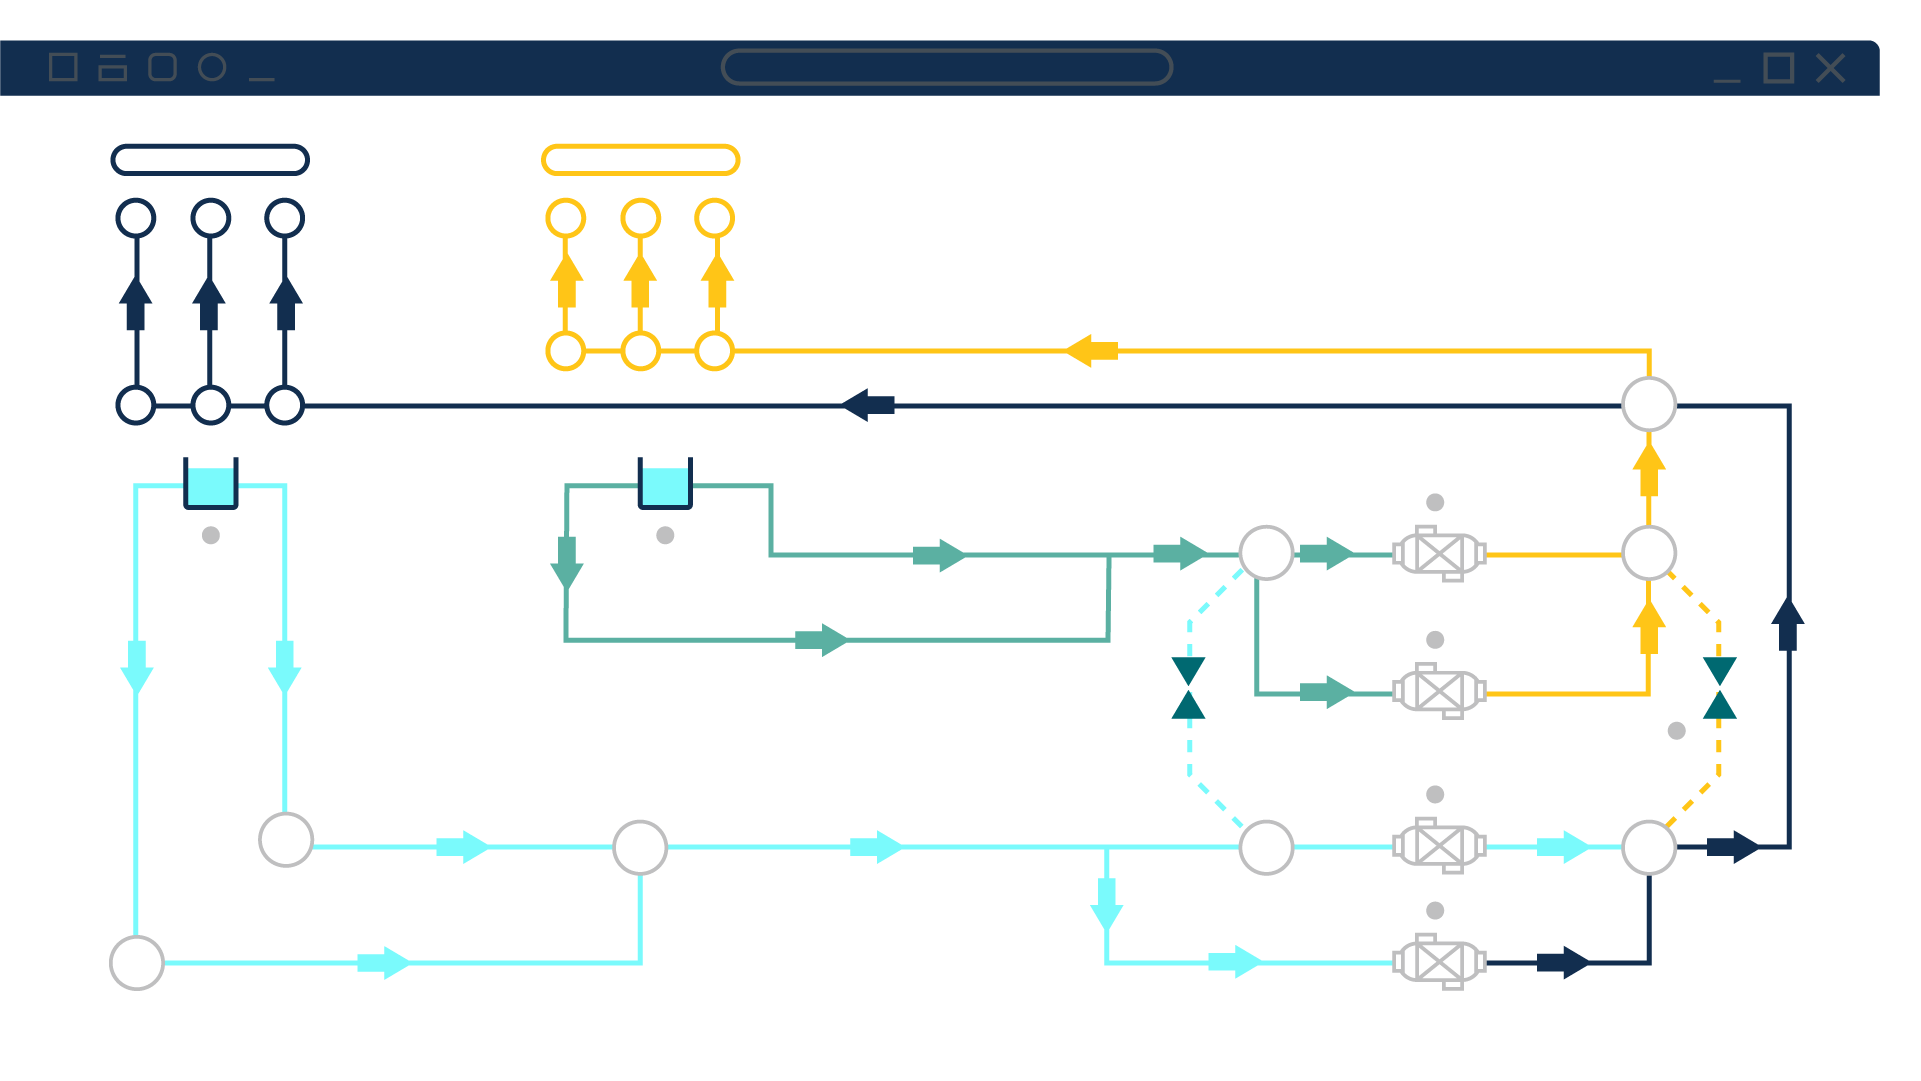The width and height of the screenshot is (1921, 1081).
Task: Click the gray junction node where navy and yellow lines meet
Action: click(x=1648, y=404)
